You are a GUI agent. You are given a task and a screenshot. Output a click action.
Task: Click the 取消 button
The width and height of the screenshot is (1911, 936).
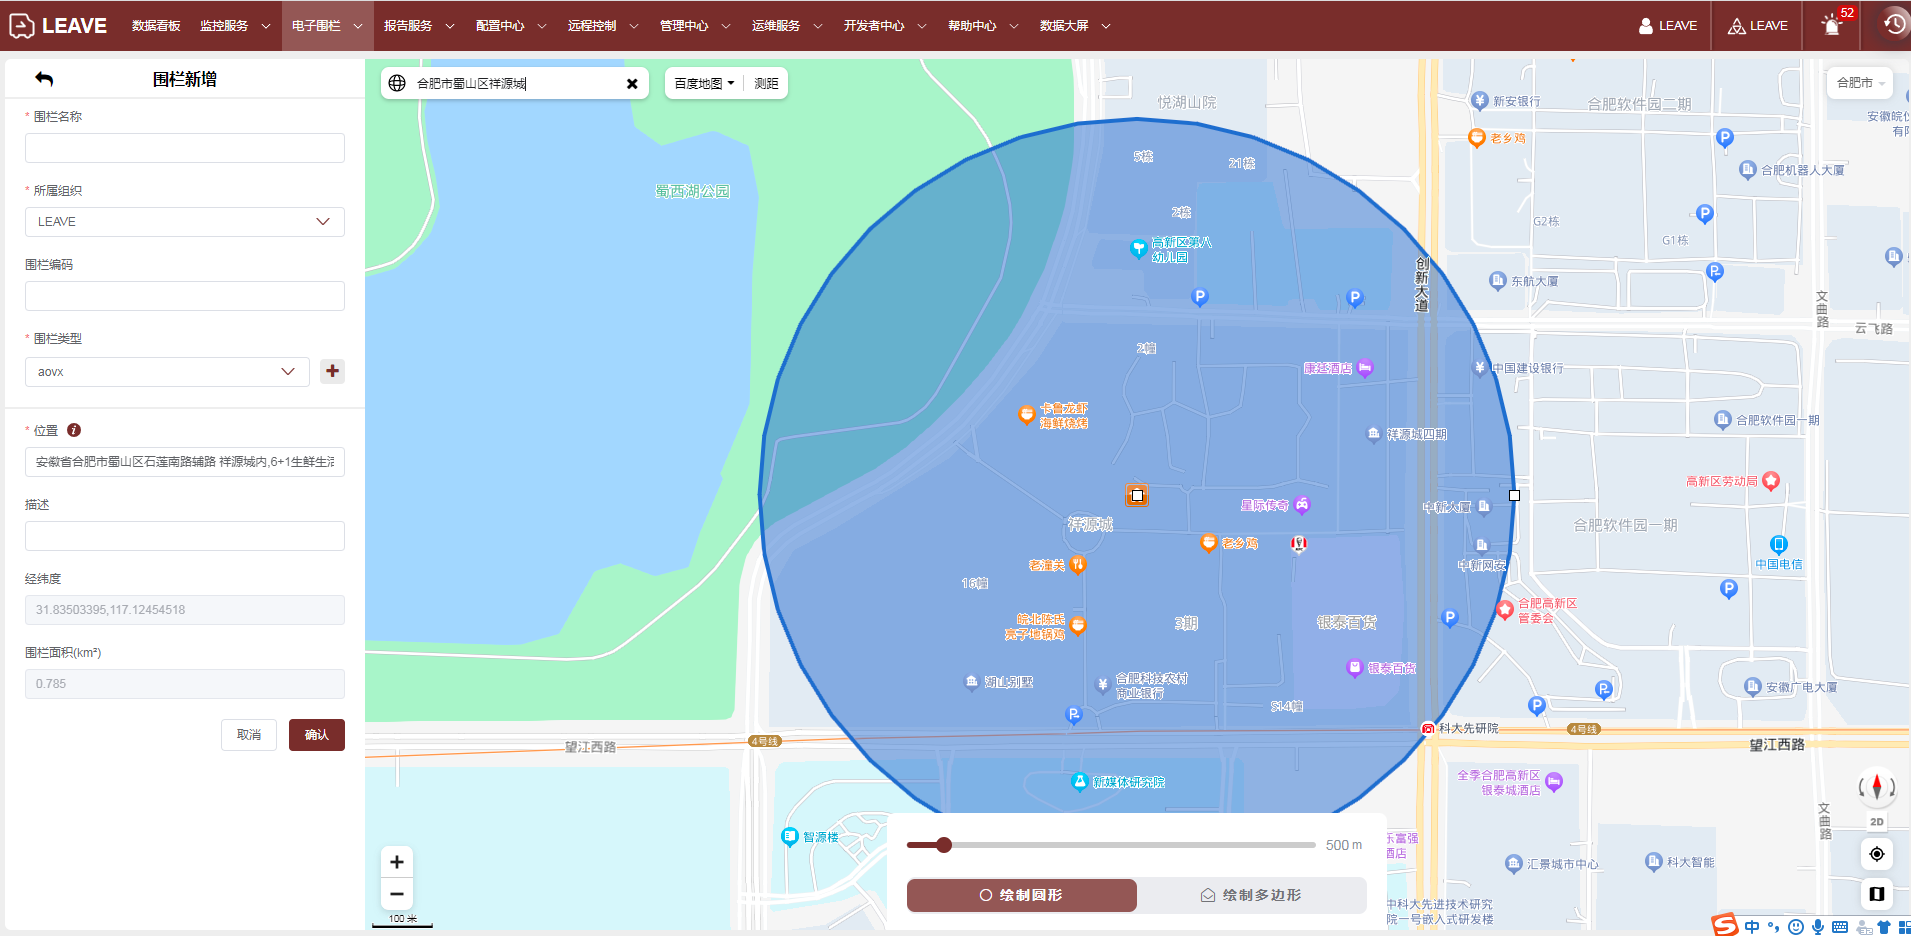[x=249, y=735]
